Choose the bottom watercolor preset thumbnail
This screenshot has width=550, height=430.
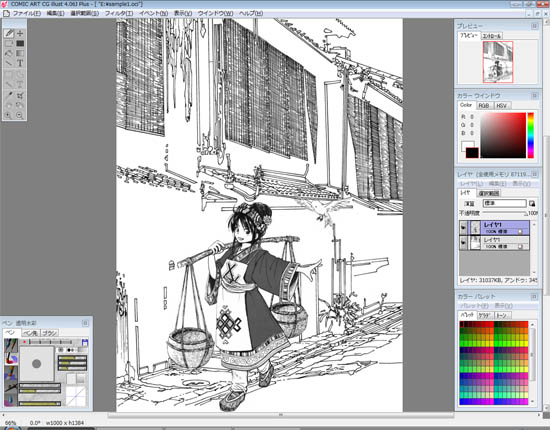coord(11,400)
